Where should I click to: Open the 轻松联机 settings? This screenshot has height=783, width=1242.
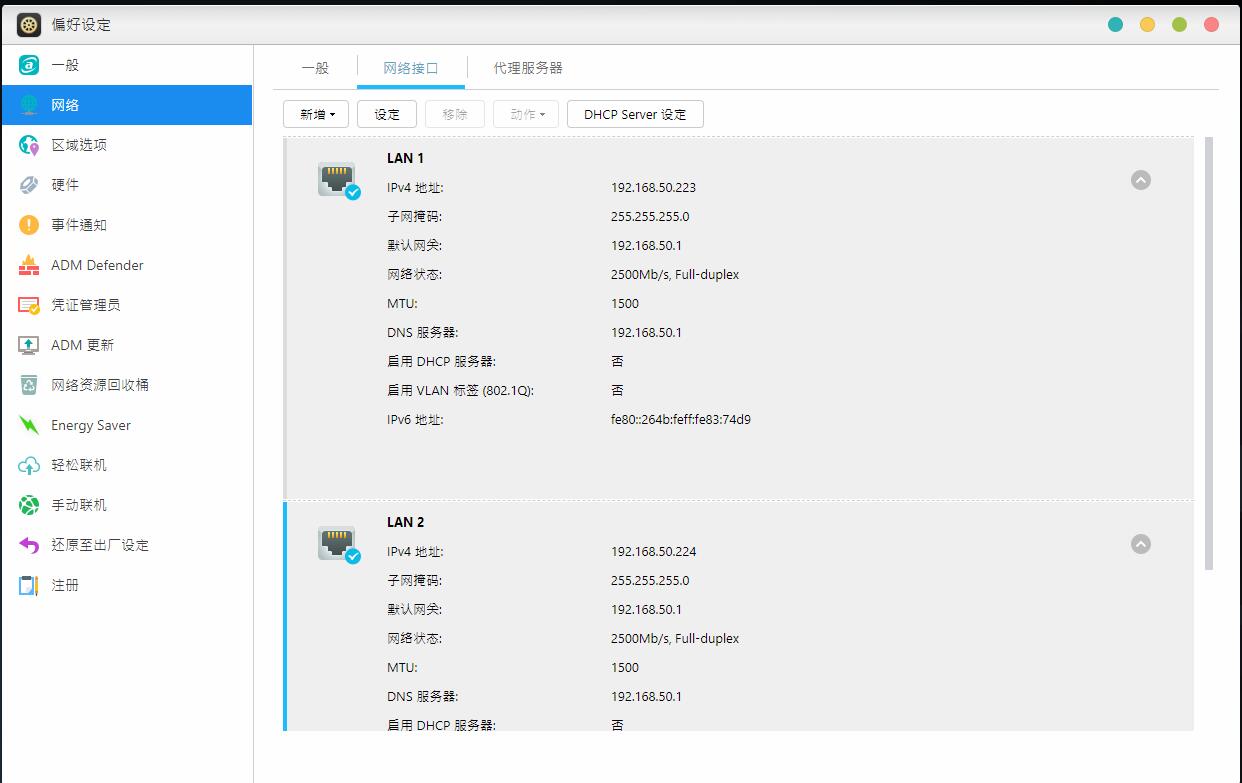pos(78,464)
